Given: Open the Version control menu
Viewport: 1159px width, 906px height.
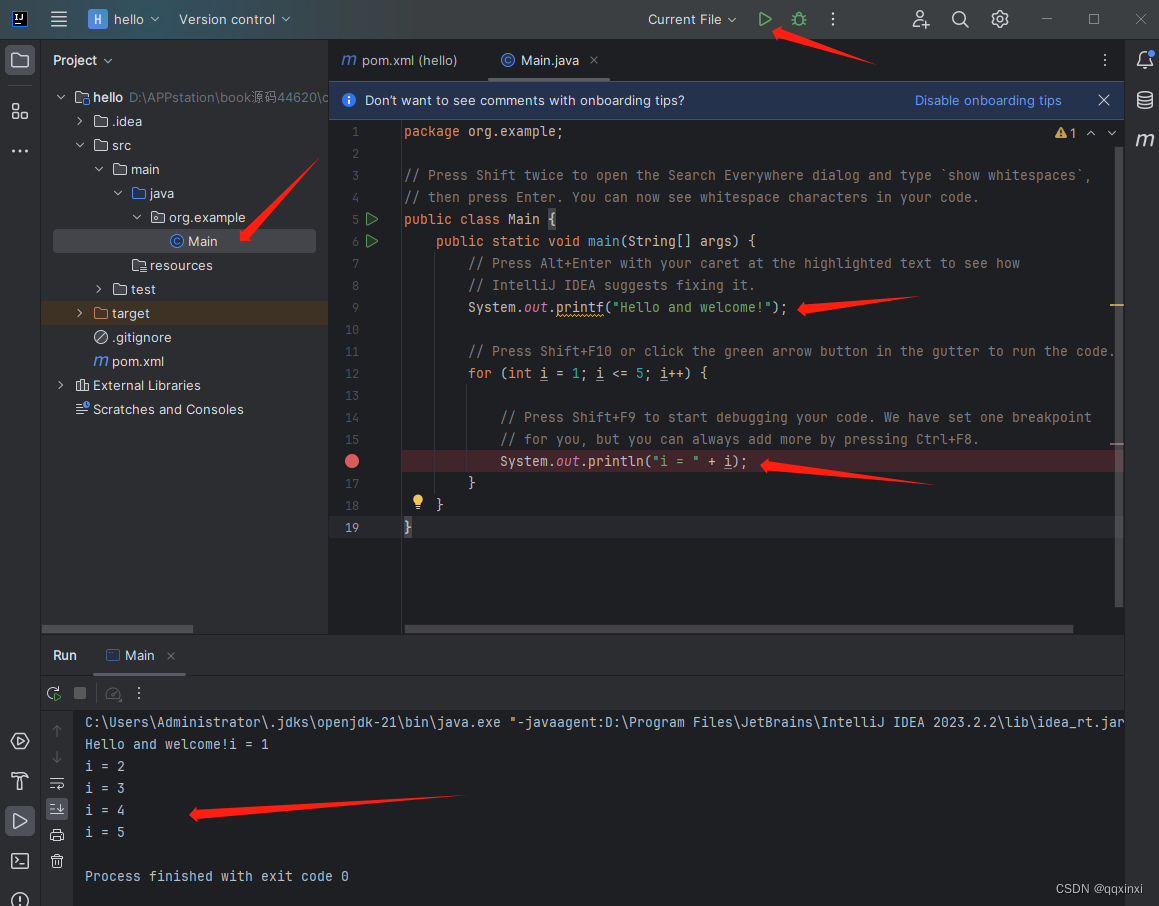Looking at the screenshot, I should tap(235, 19).
